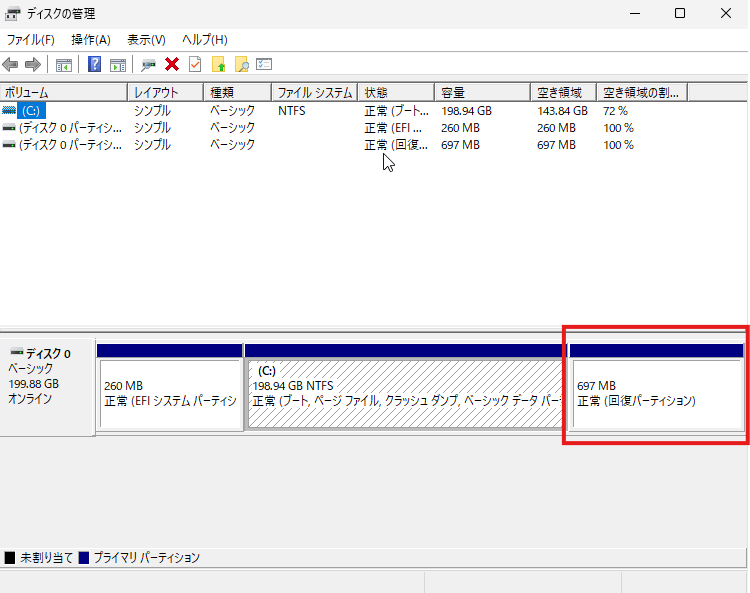The height and width of the screenshot is (593, 750).
Task: Click the folder with green arrow icon
Action: pyautogui.click(x=219, y=64)
